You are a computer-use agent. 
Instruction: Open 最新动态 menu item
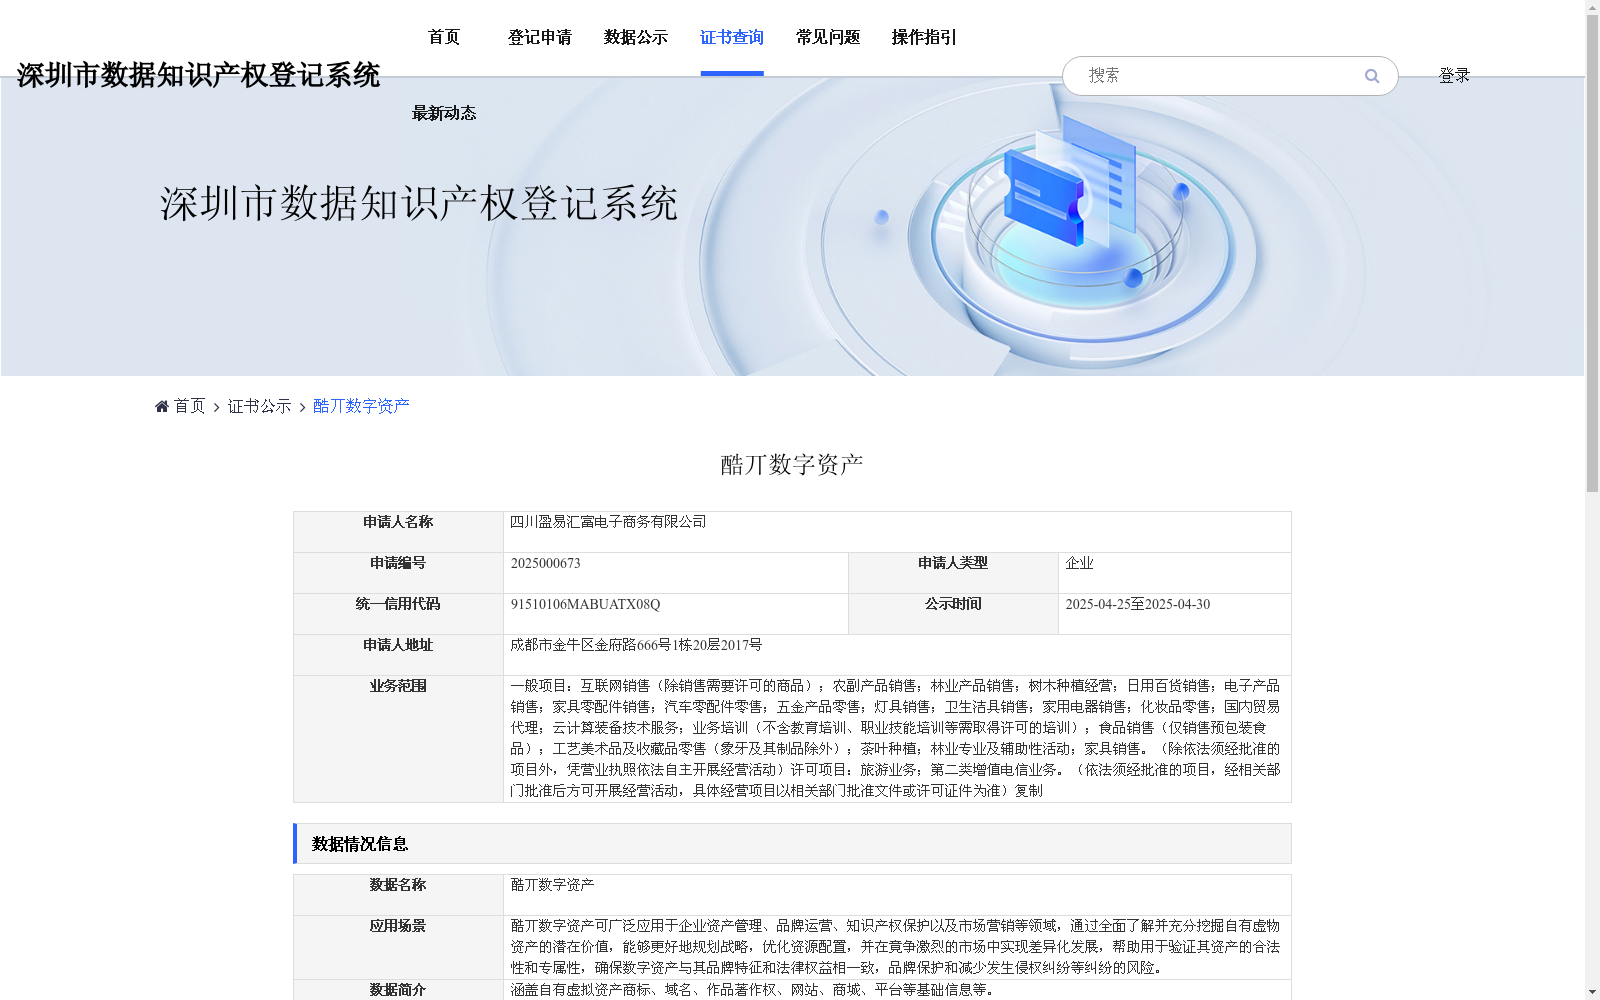(444, 113)
